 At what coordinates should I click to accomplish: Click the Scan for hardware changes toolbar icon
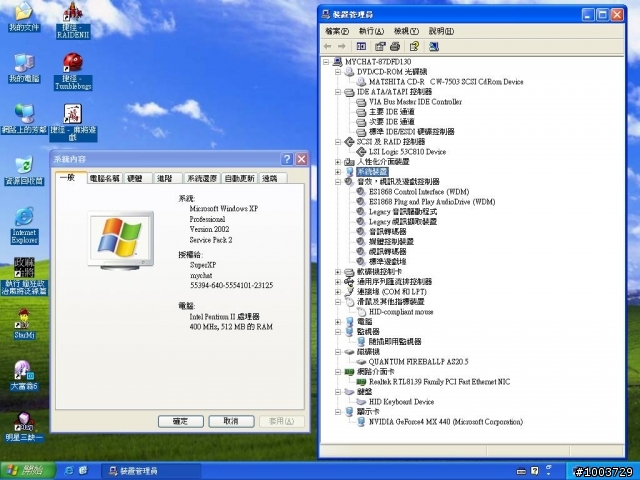(x=434, y=47)
